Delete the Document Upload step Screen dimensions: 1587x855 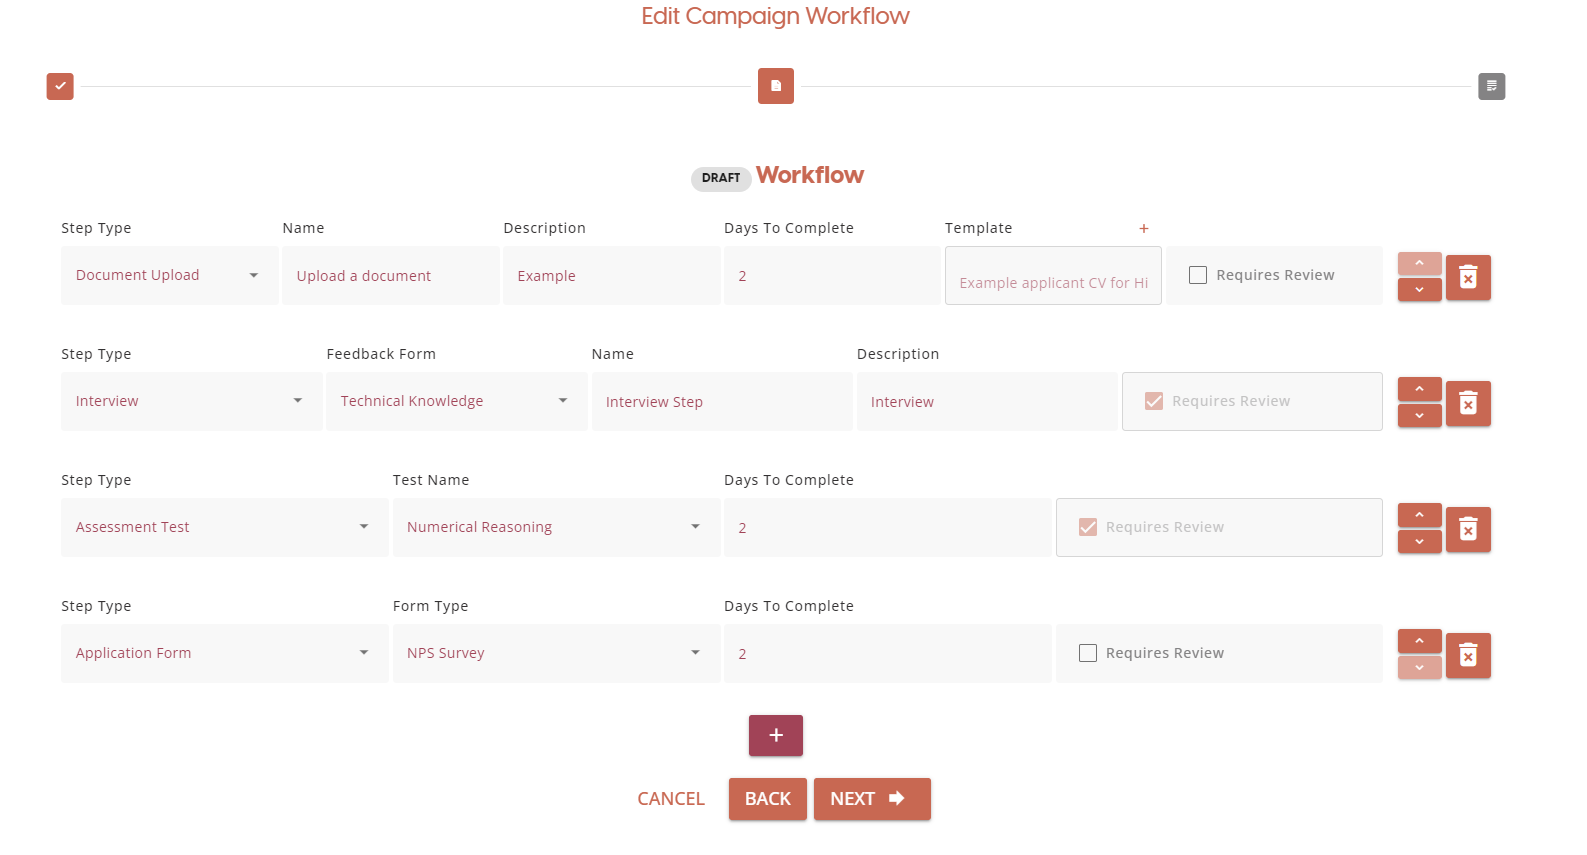pyautogui.click(x=1468, y=277)
